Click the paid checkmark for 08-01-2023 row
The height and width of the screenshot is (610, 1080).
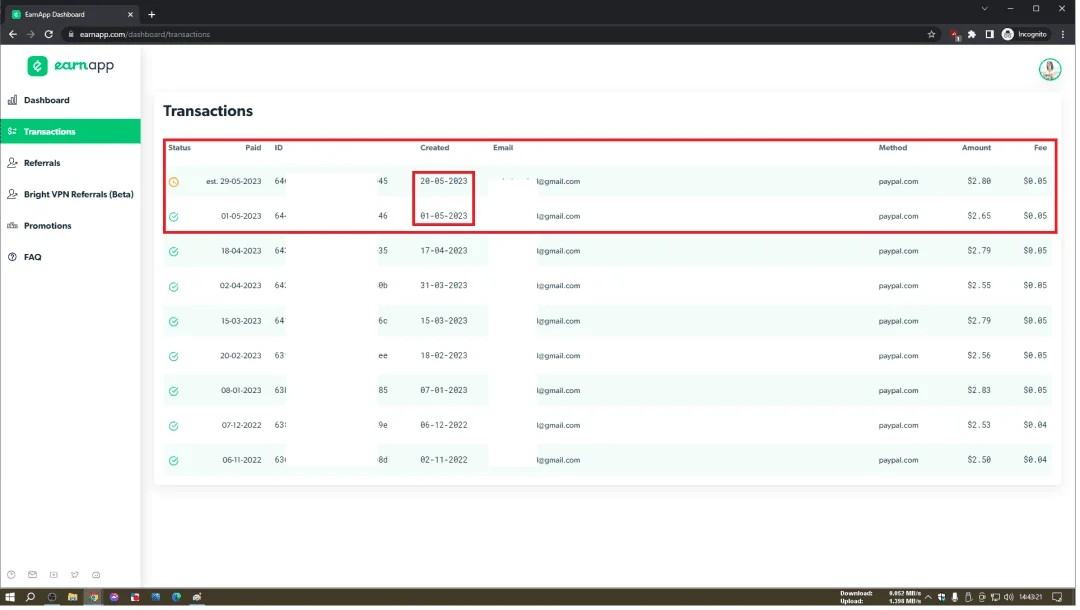coord(174,392)
